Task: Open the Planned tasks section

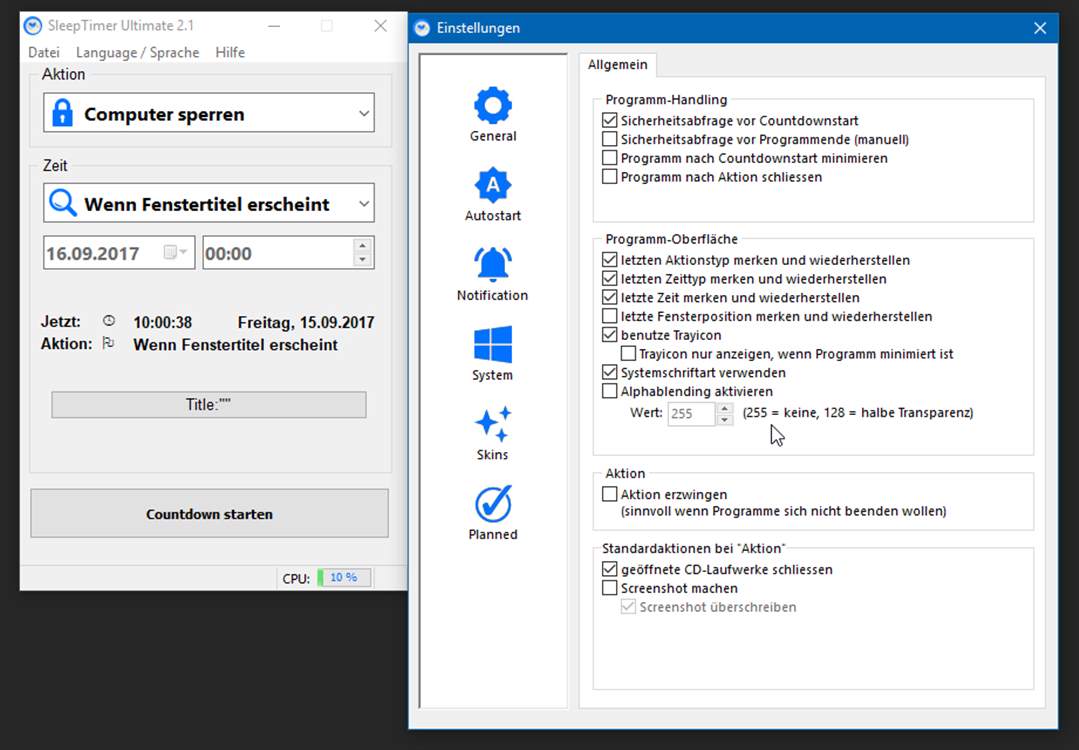Action: tap(493, 513)
